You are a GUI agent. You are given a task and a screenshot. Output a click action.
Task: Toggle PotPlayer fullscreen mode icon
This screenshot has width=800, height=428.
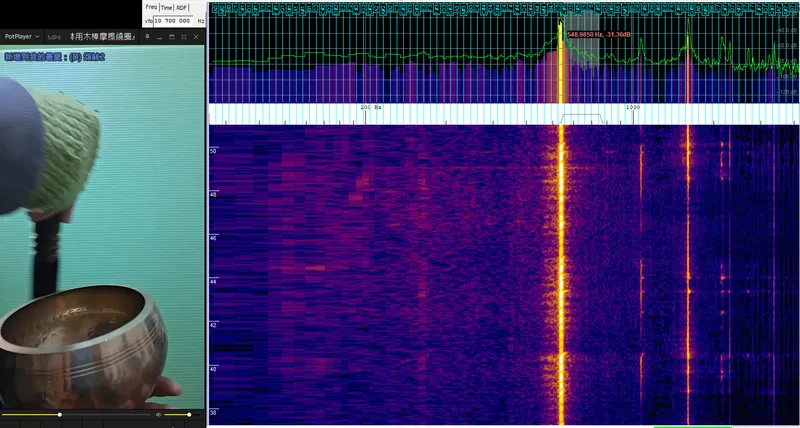point(184,37)
